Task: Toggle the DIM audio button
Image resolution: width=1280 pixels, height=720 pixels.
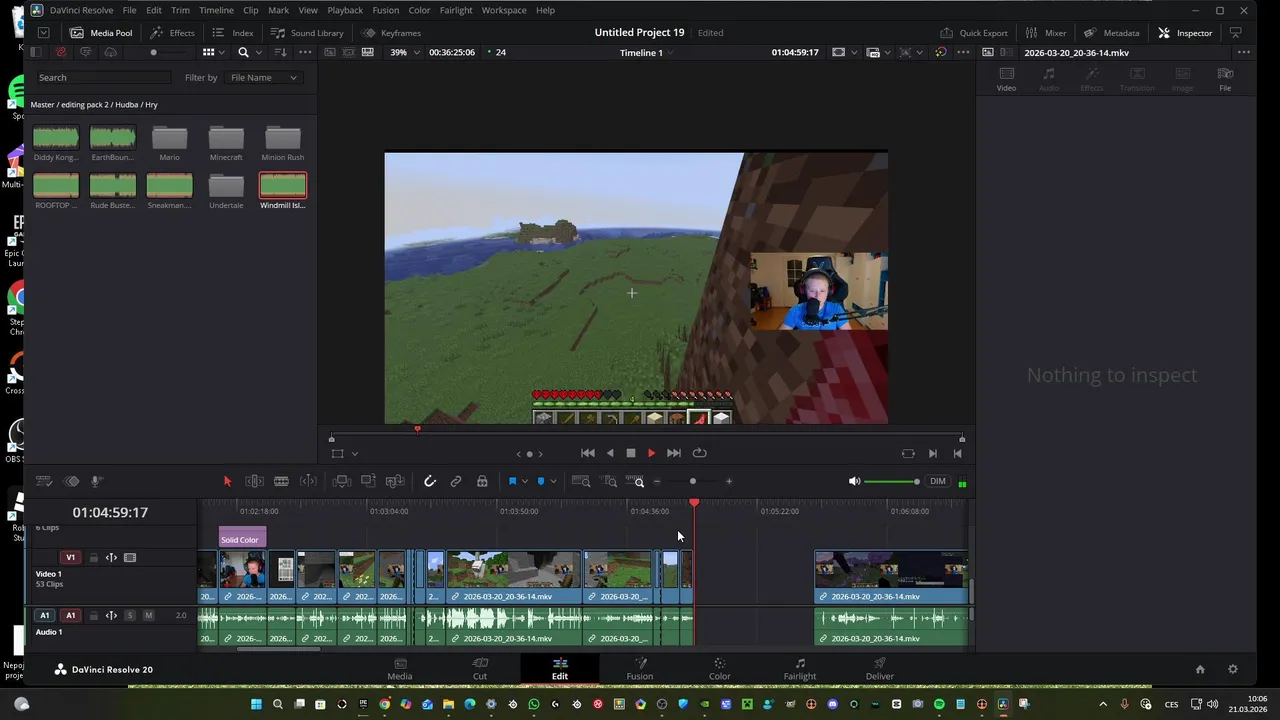Action: coord(937,481)
